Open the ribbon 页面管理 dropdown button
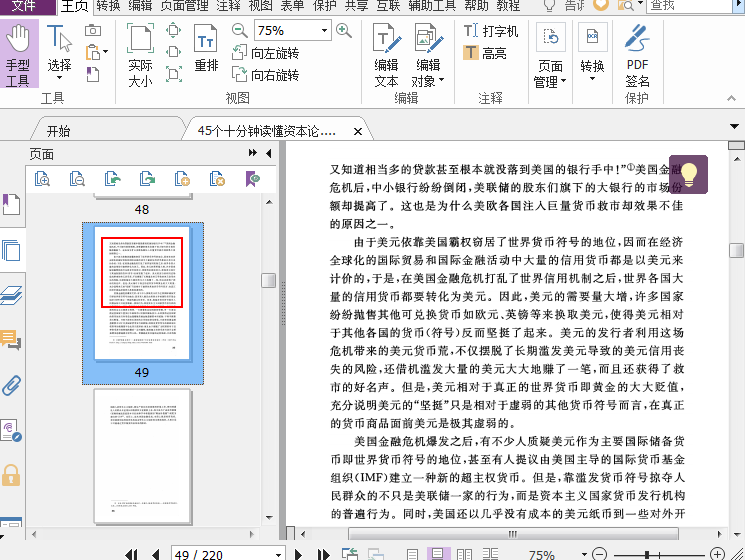This screenshot has width=745, height=560. pos(551,56)
